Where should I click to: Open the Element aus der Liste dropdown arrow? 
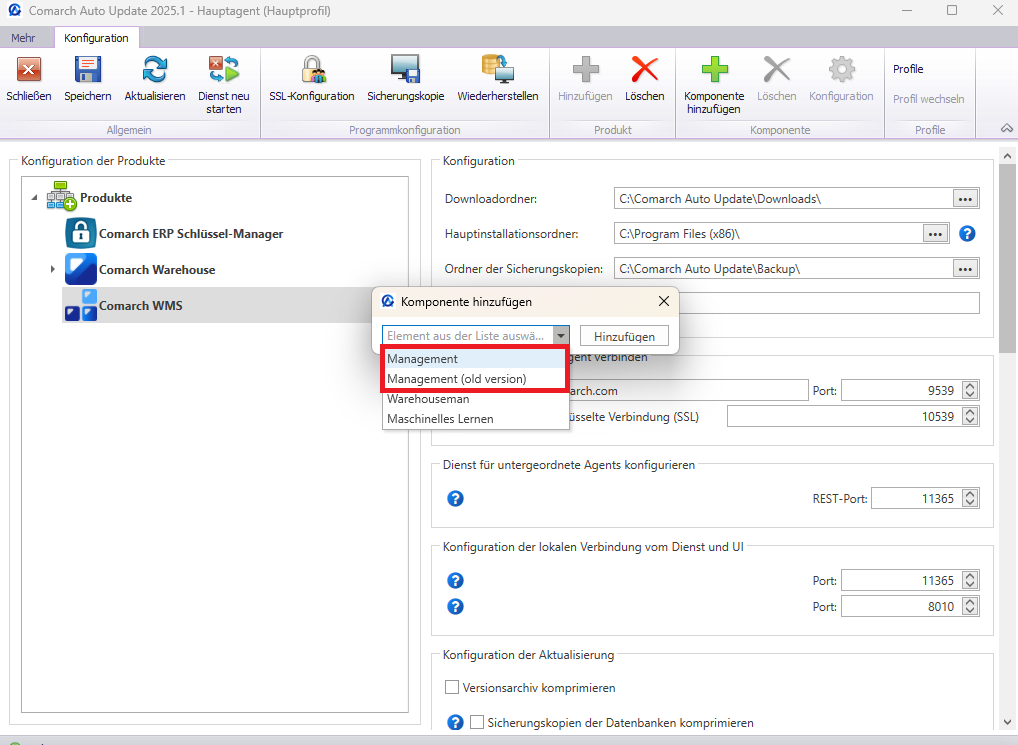[560, 336]
